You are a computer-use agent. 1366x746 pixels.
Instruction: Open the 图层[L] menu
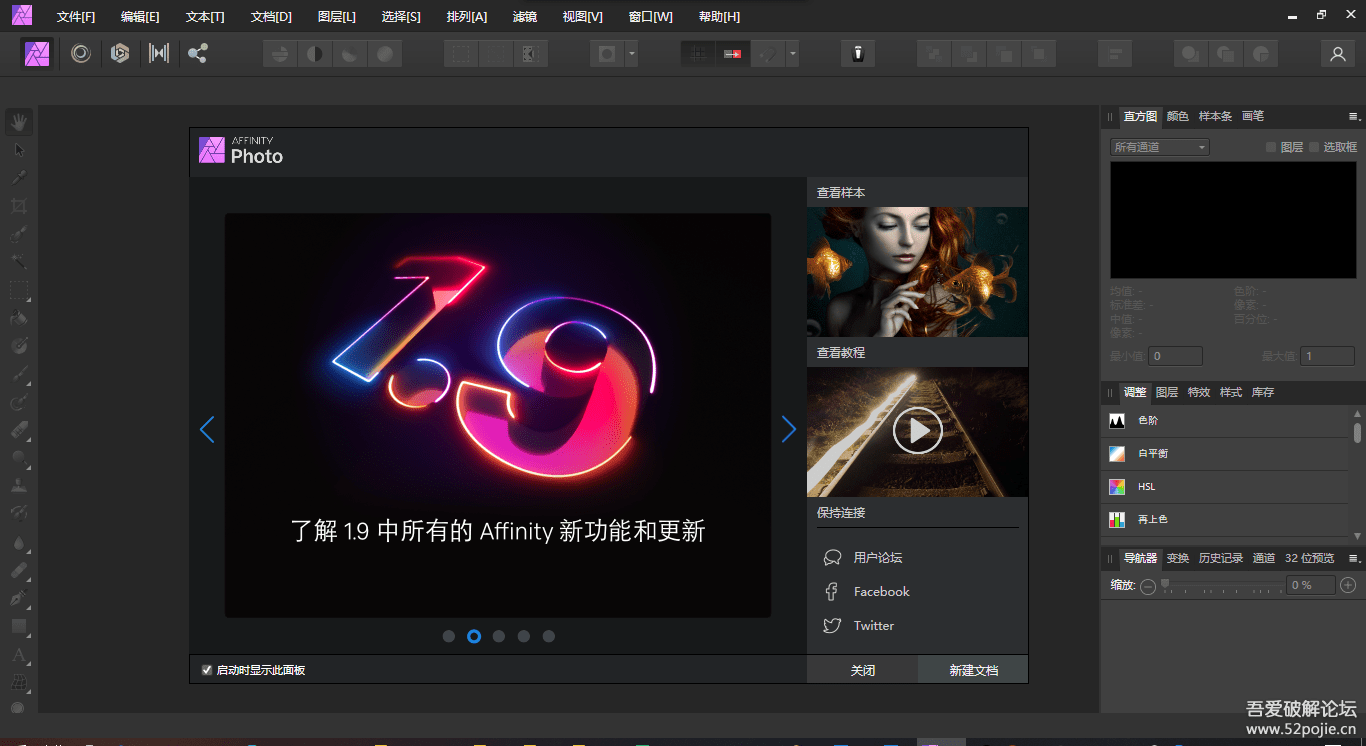click(336, 17)
